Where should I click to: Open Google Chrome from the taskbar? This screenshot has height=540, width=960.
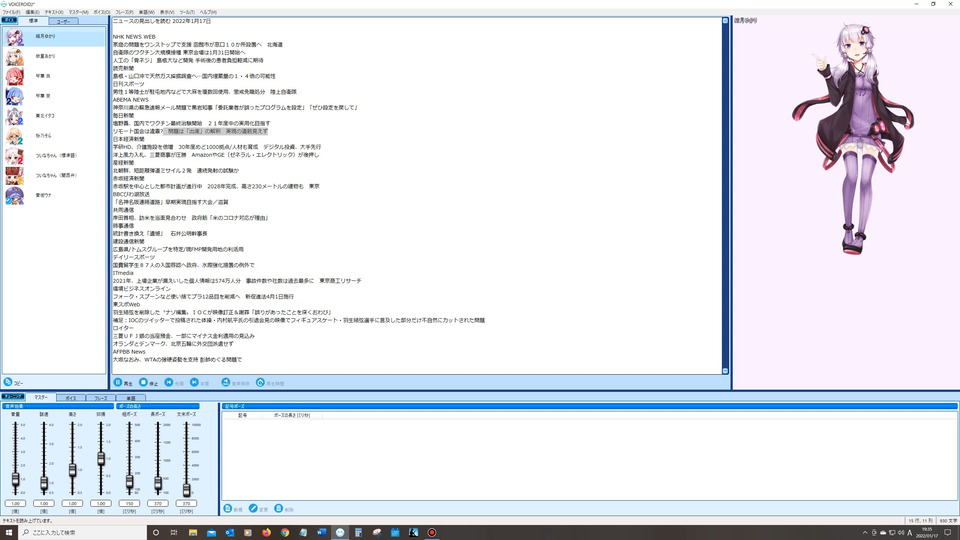(285, 533)
